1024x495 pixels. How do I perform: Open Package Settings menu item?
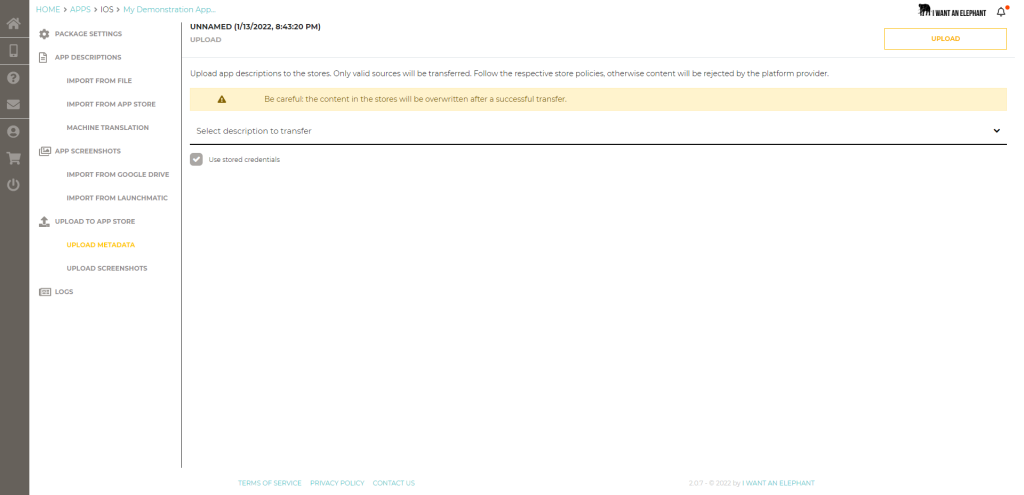pos(88,34)
